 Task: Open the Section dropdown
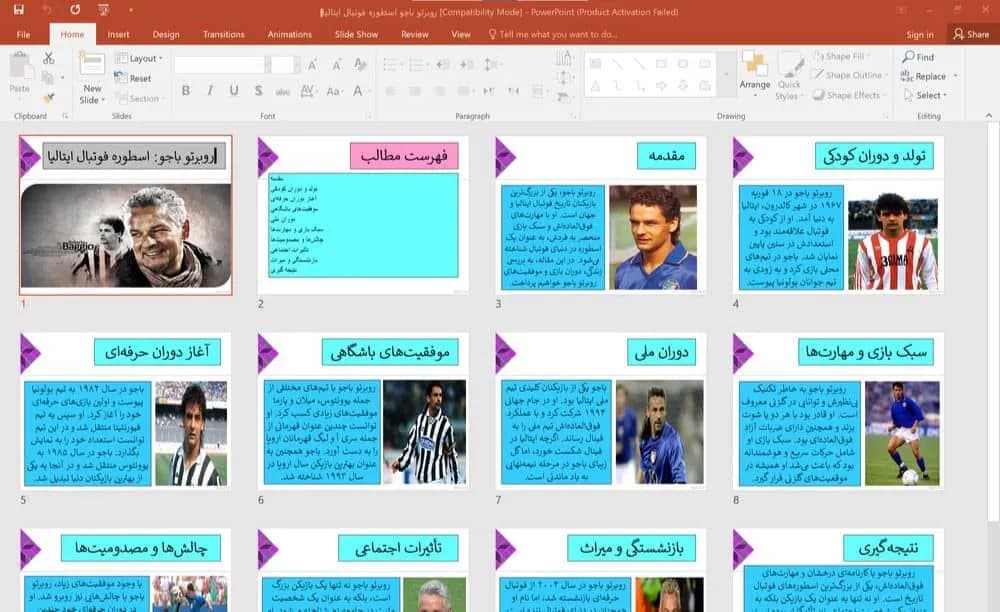point(140,98)
